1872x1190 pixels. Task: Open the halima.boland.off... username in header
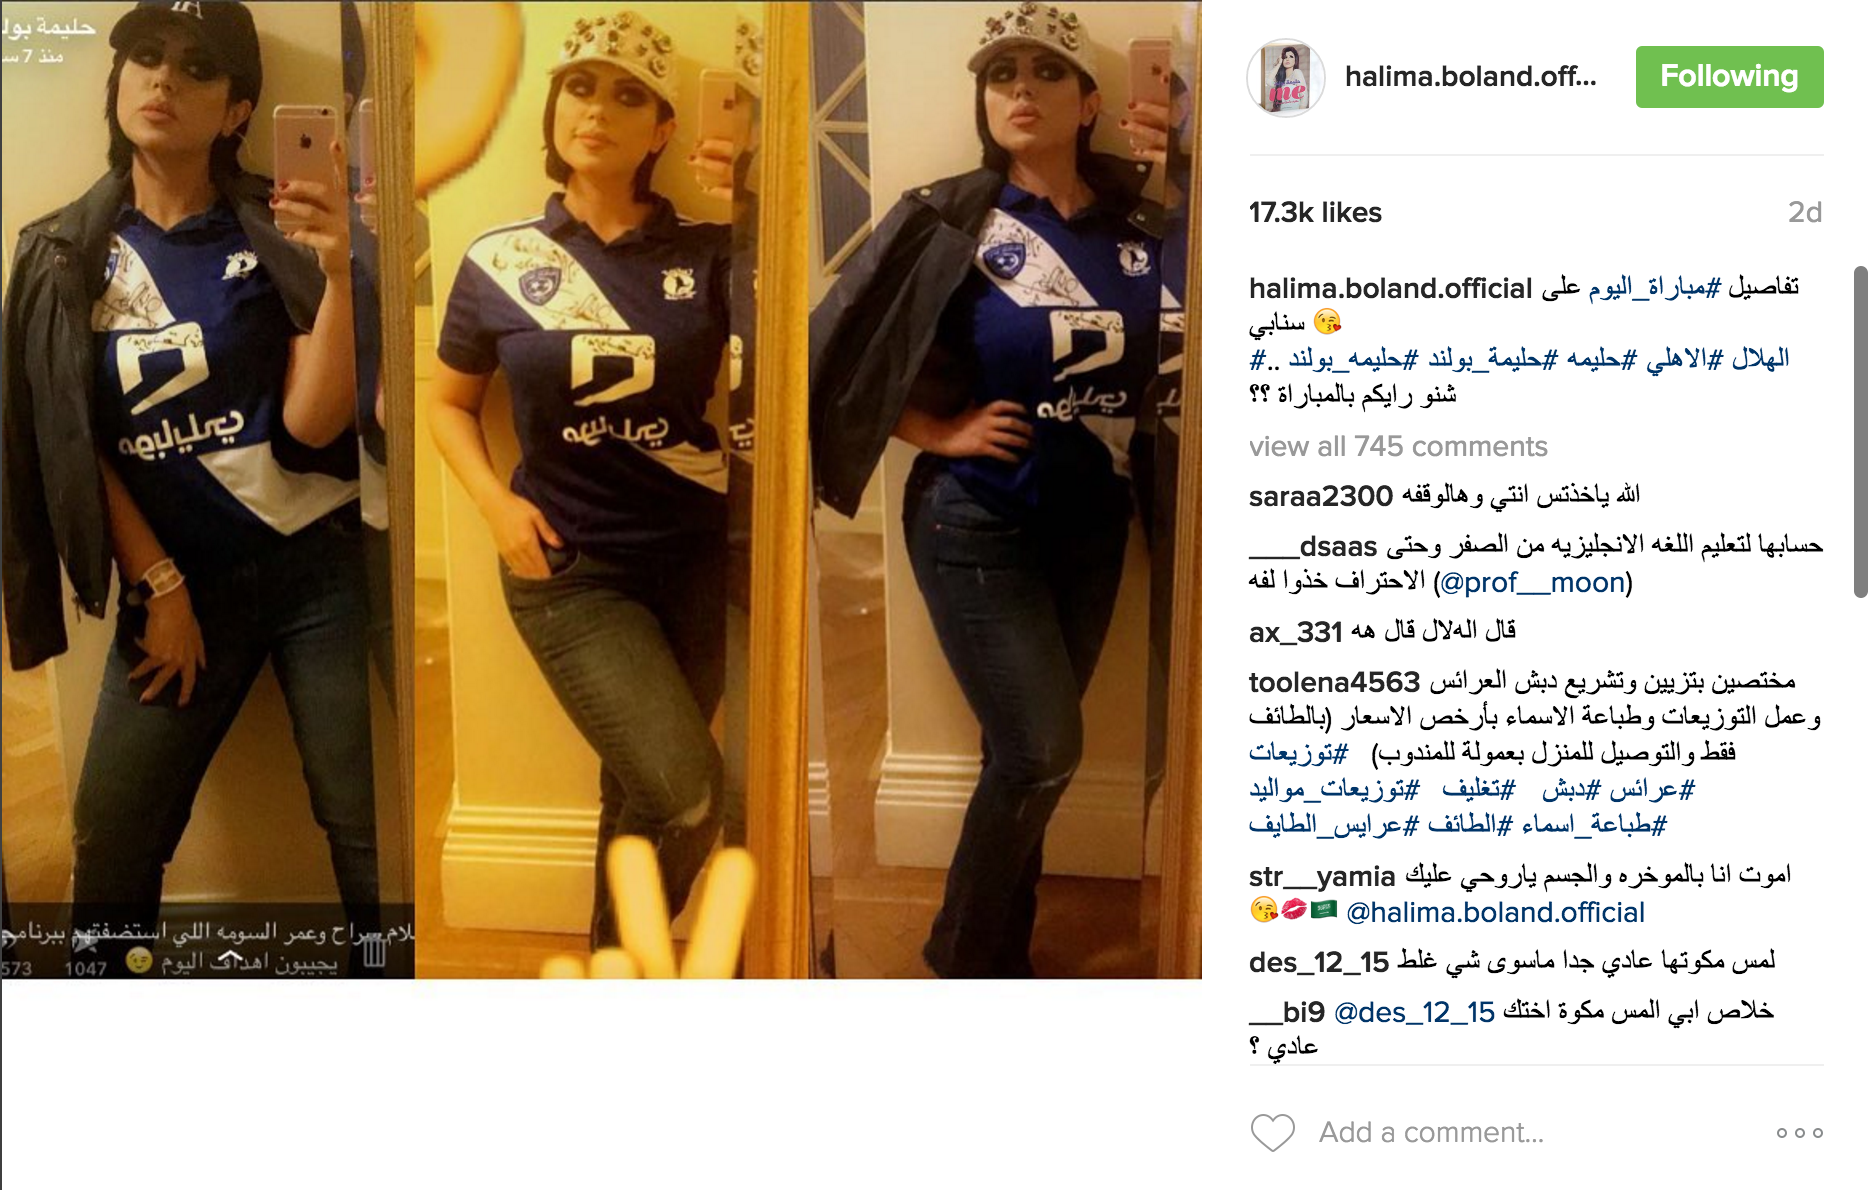(x=1470, y=77)
